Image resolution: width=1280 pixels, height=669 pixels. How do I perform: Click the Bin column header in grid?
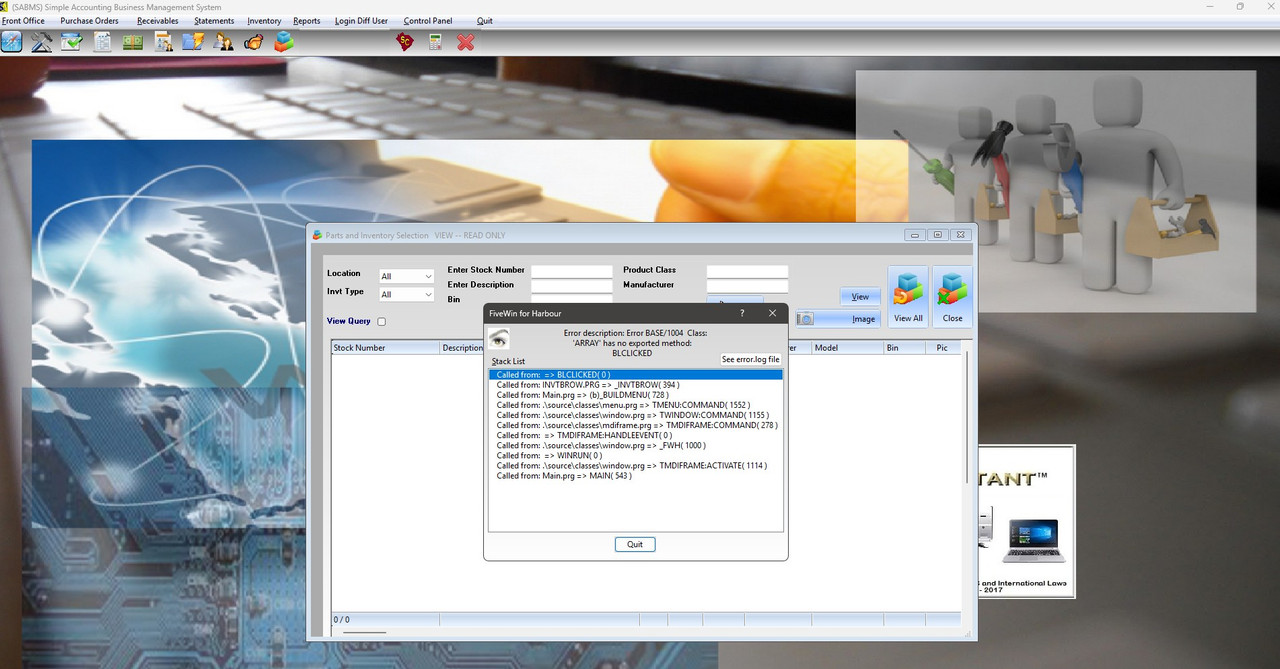coord(903,348)
